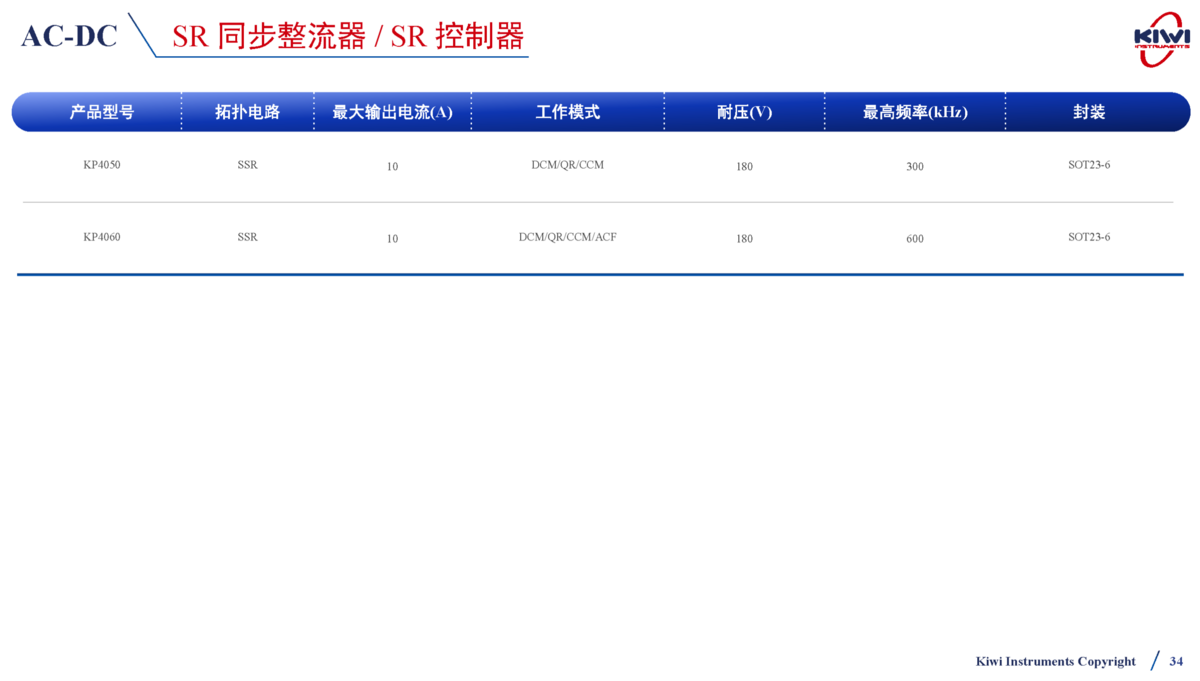
Task: Click the Kiwi Instruments logo
Action: [x=1161, y=40]
